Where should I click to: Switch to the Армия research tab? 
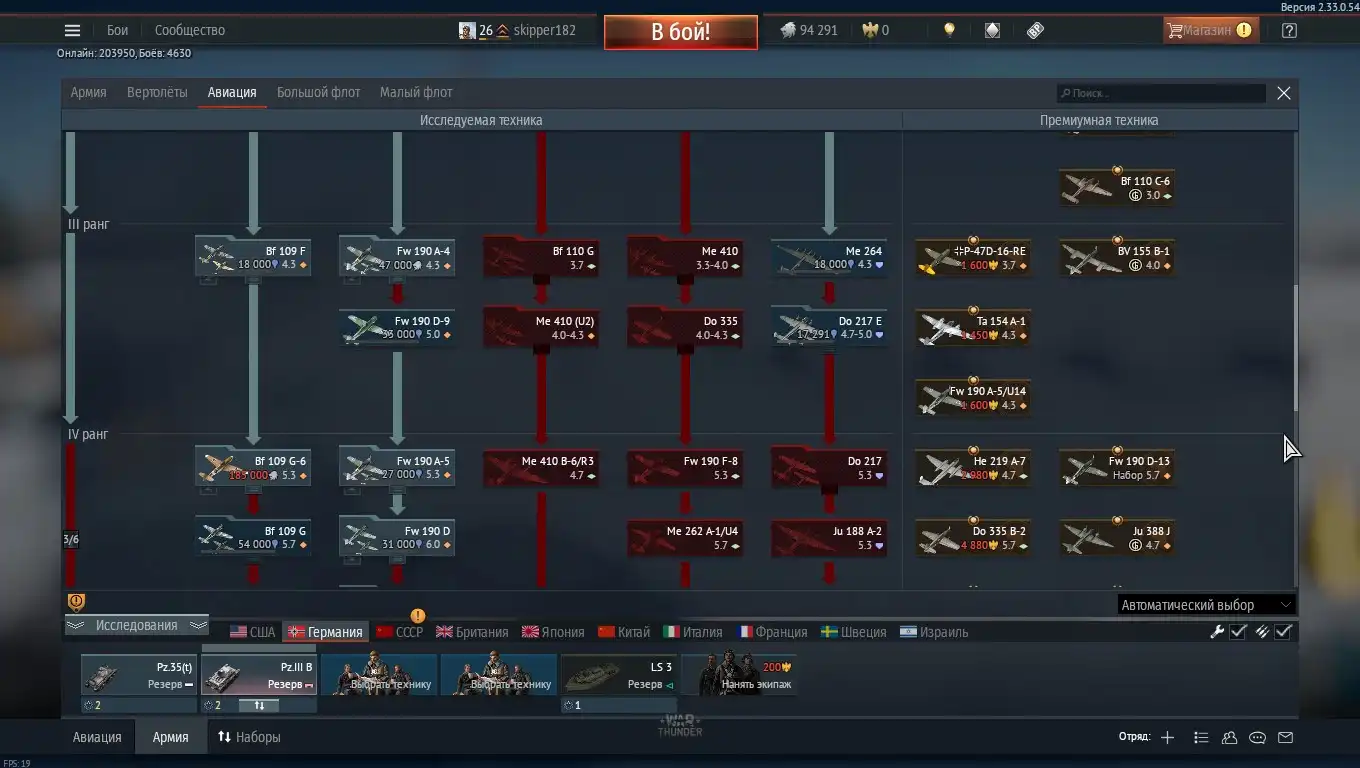(88, 92)
